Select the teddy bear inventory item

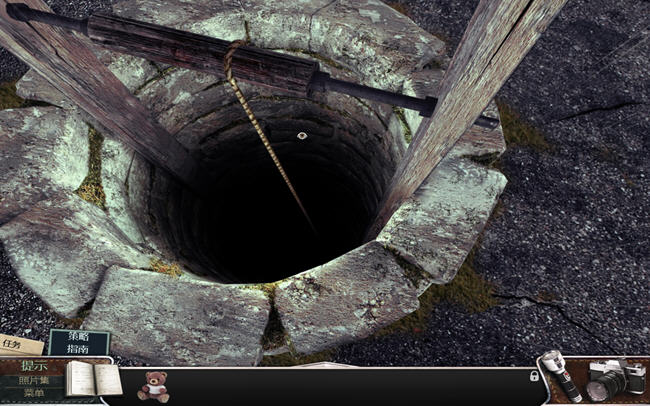click(x=153, y=387)
